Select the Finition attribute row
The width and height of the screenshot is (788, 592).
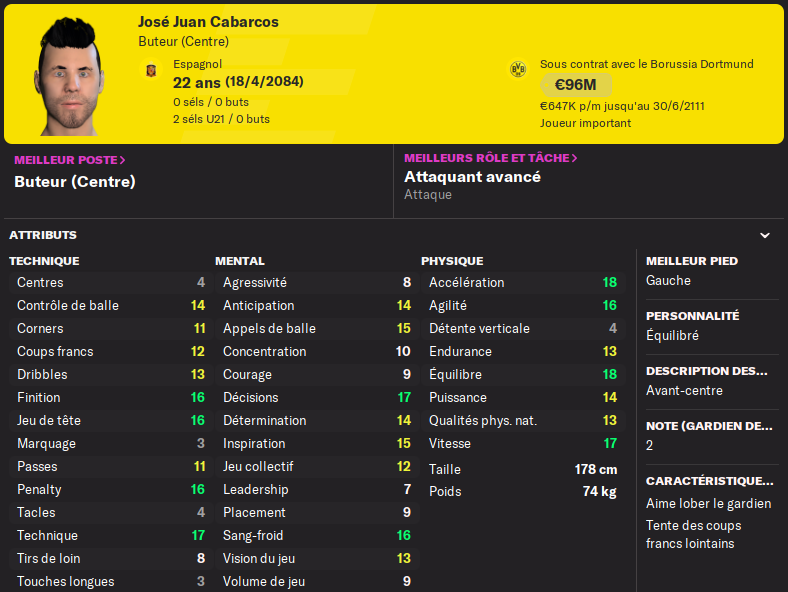[110, 397]
